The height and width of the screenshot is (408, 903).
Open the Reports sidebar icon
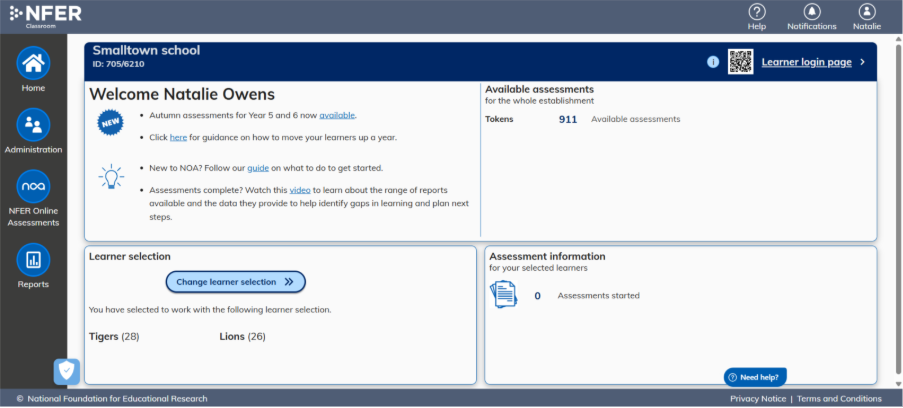[x=33, y=260]
